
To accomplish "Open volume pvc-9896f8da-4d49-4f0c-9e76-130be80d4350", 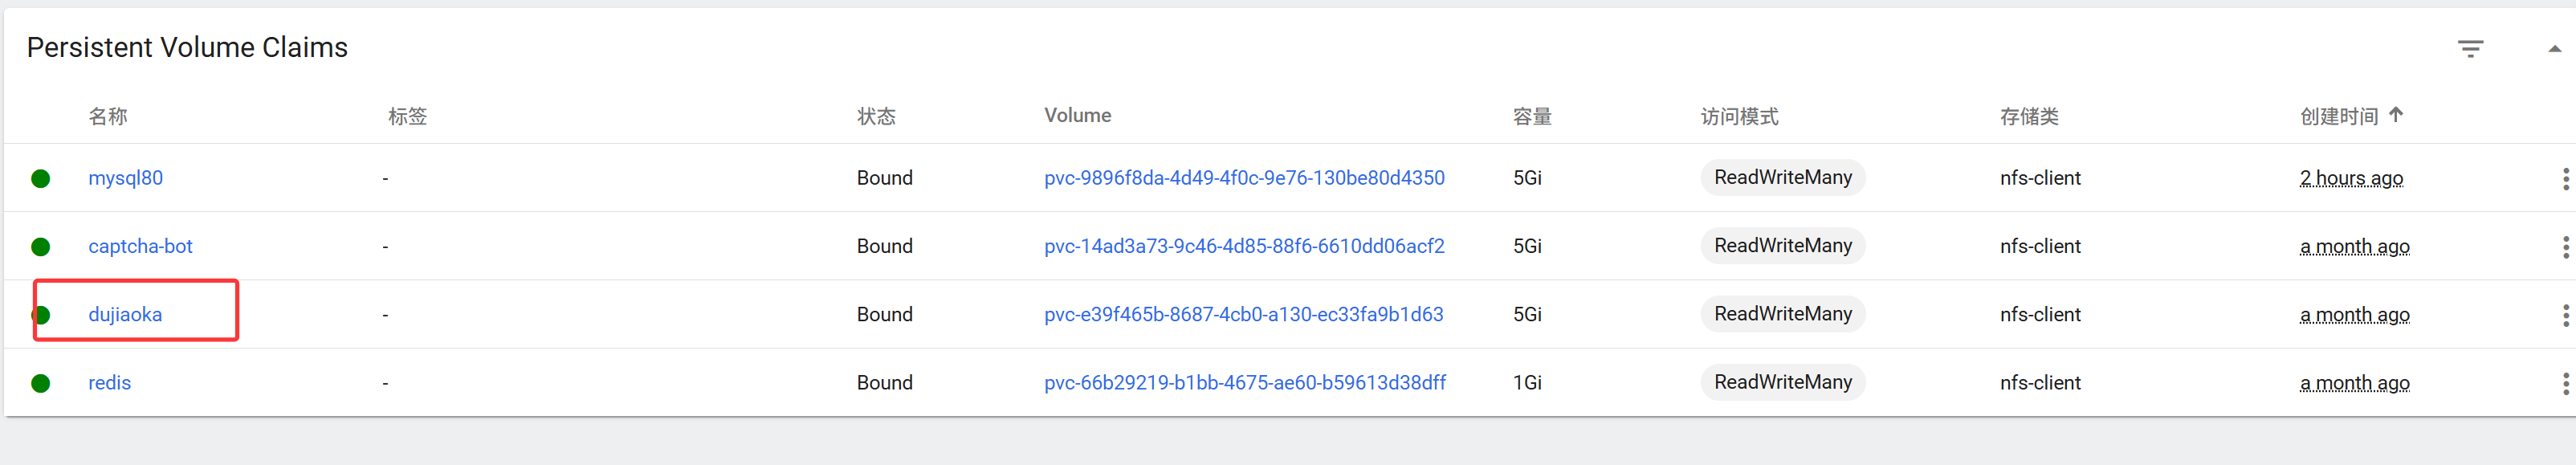I will point(1244,178).
